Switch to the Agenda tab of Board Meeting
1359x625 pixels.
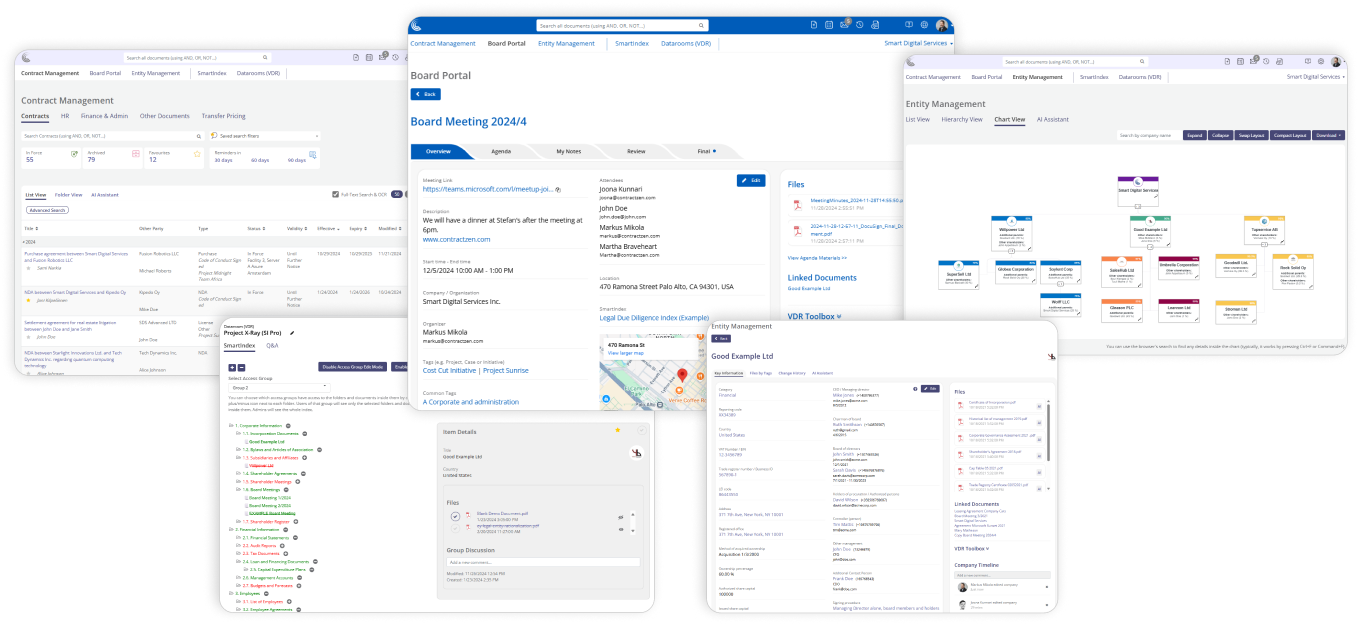point(501,151)
